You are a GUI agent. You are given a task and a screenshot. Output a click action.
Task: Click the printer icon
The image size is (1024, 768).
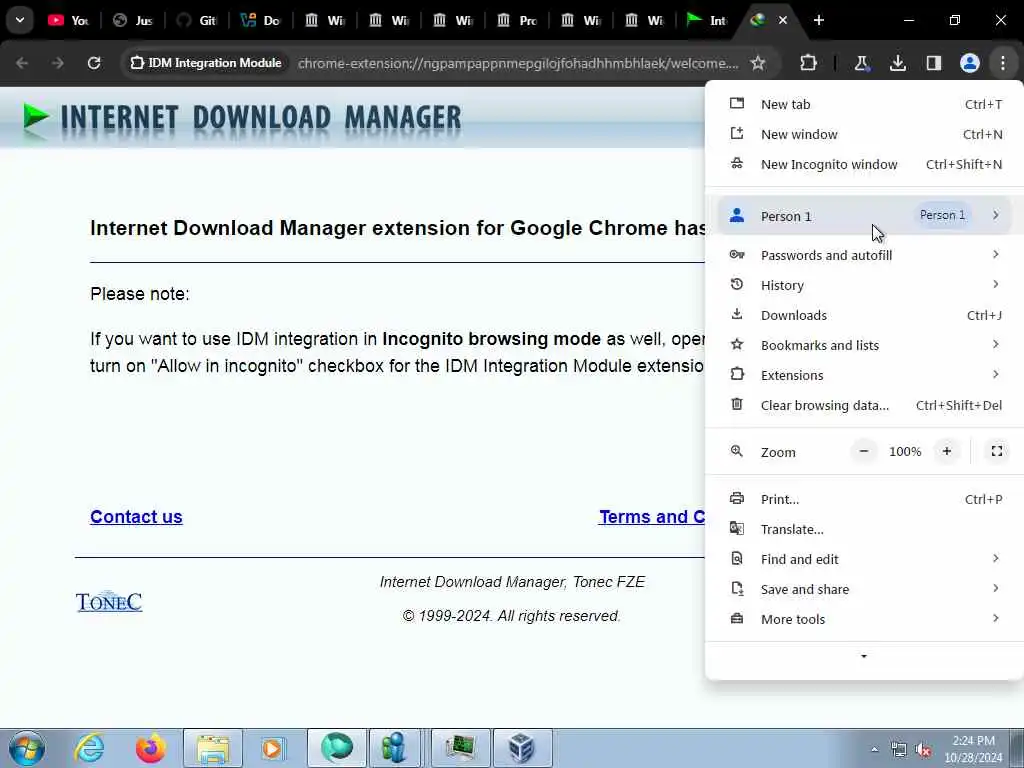pos(737,499)
